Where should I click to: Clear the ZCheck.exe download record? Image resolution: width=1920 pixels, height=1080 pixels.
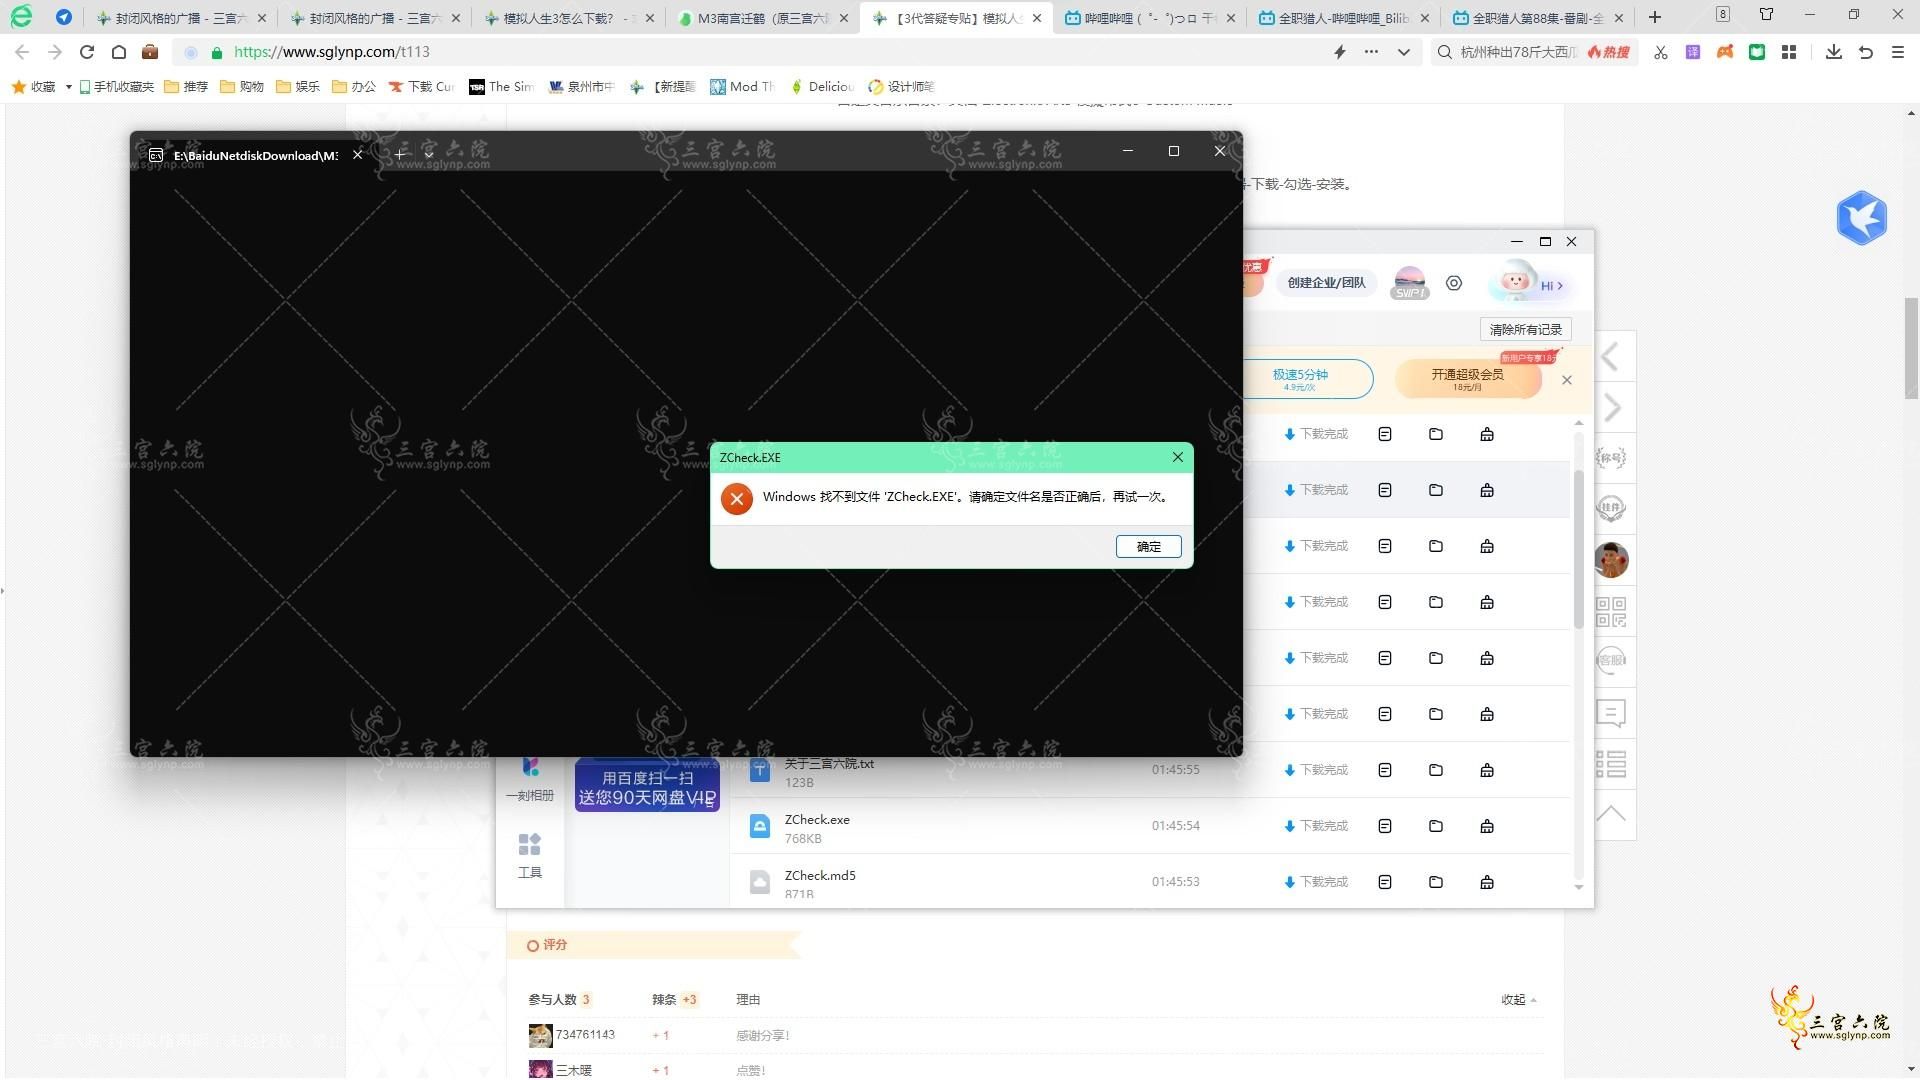[1487, 826]
